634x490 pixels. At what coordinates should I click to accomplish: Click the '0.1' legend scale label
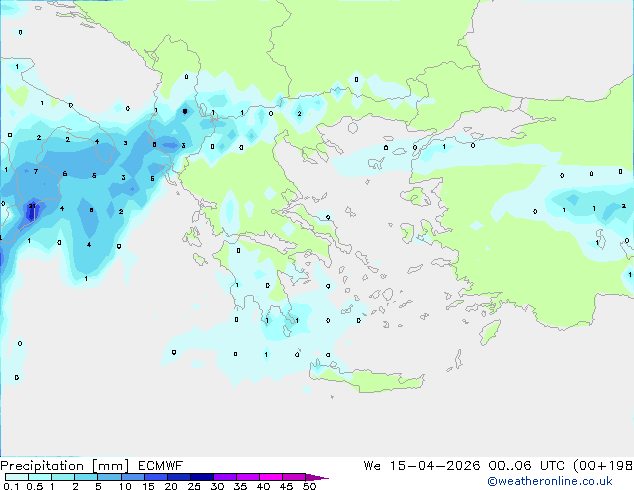pos(11,486)
